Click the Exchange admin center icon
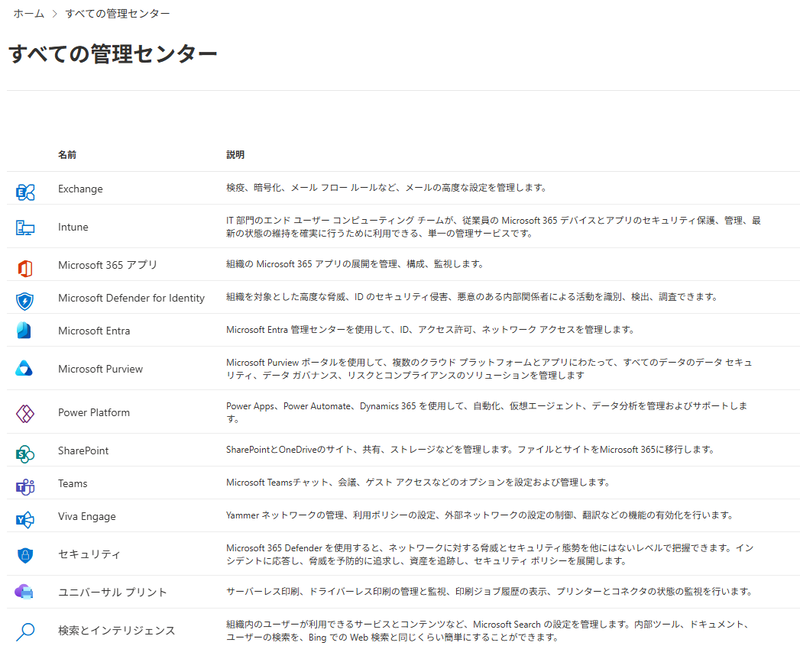 click(x=25, y=192)
